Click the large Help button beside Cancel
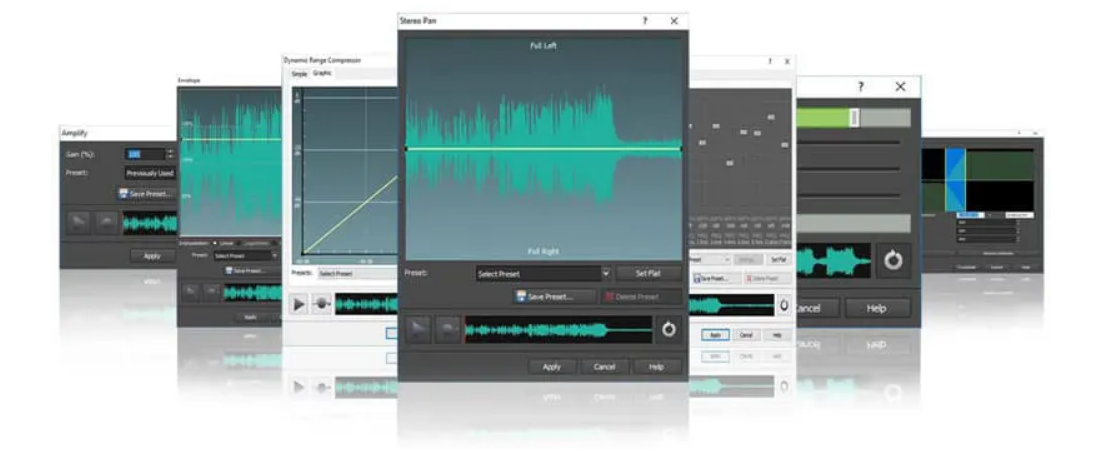Image resolution: width=1098 pixels, height=463 pixels. (877, 308)
